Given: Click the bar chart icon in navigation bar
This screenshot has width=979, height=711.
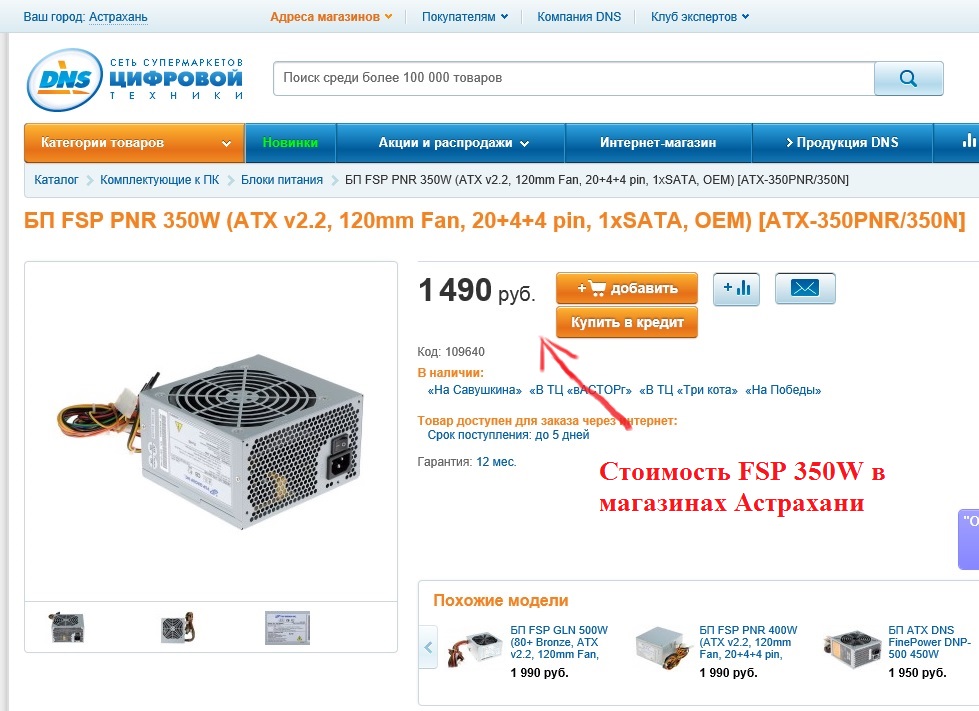Looking at the screenshot, I should (x=968, y=141).
